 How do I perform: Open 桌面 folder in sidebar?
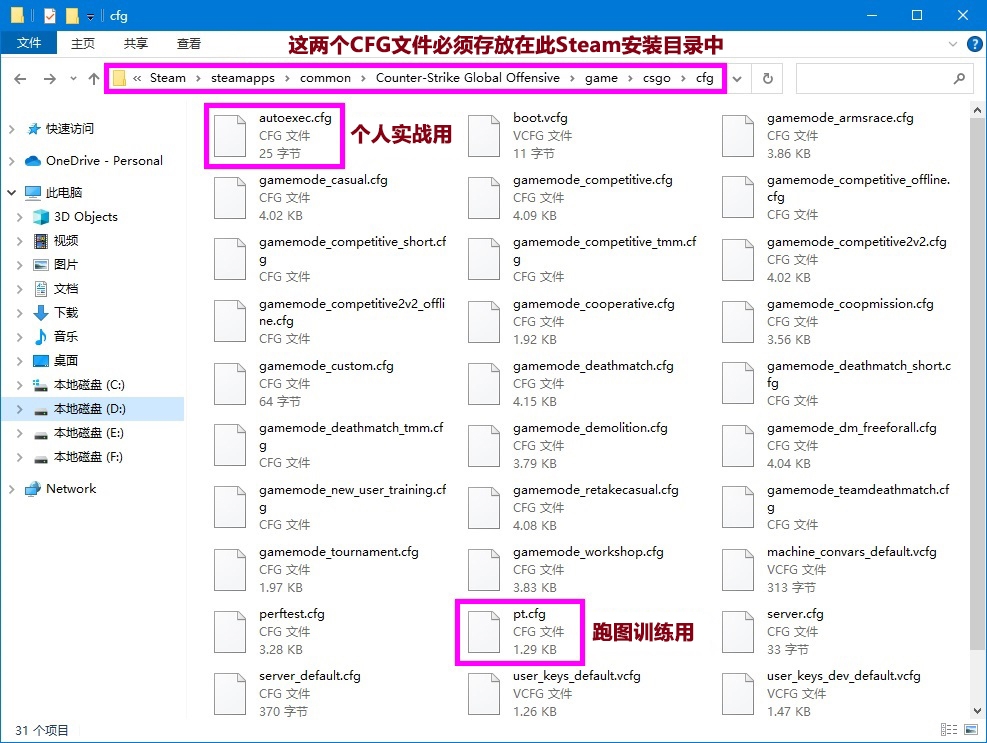[65, 360]
